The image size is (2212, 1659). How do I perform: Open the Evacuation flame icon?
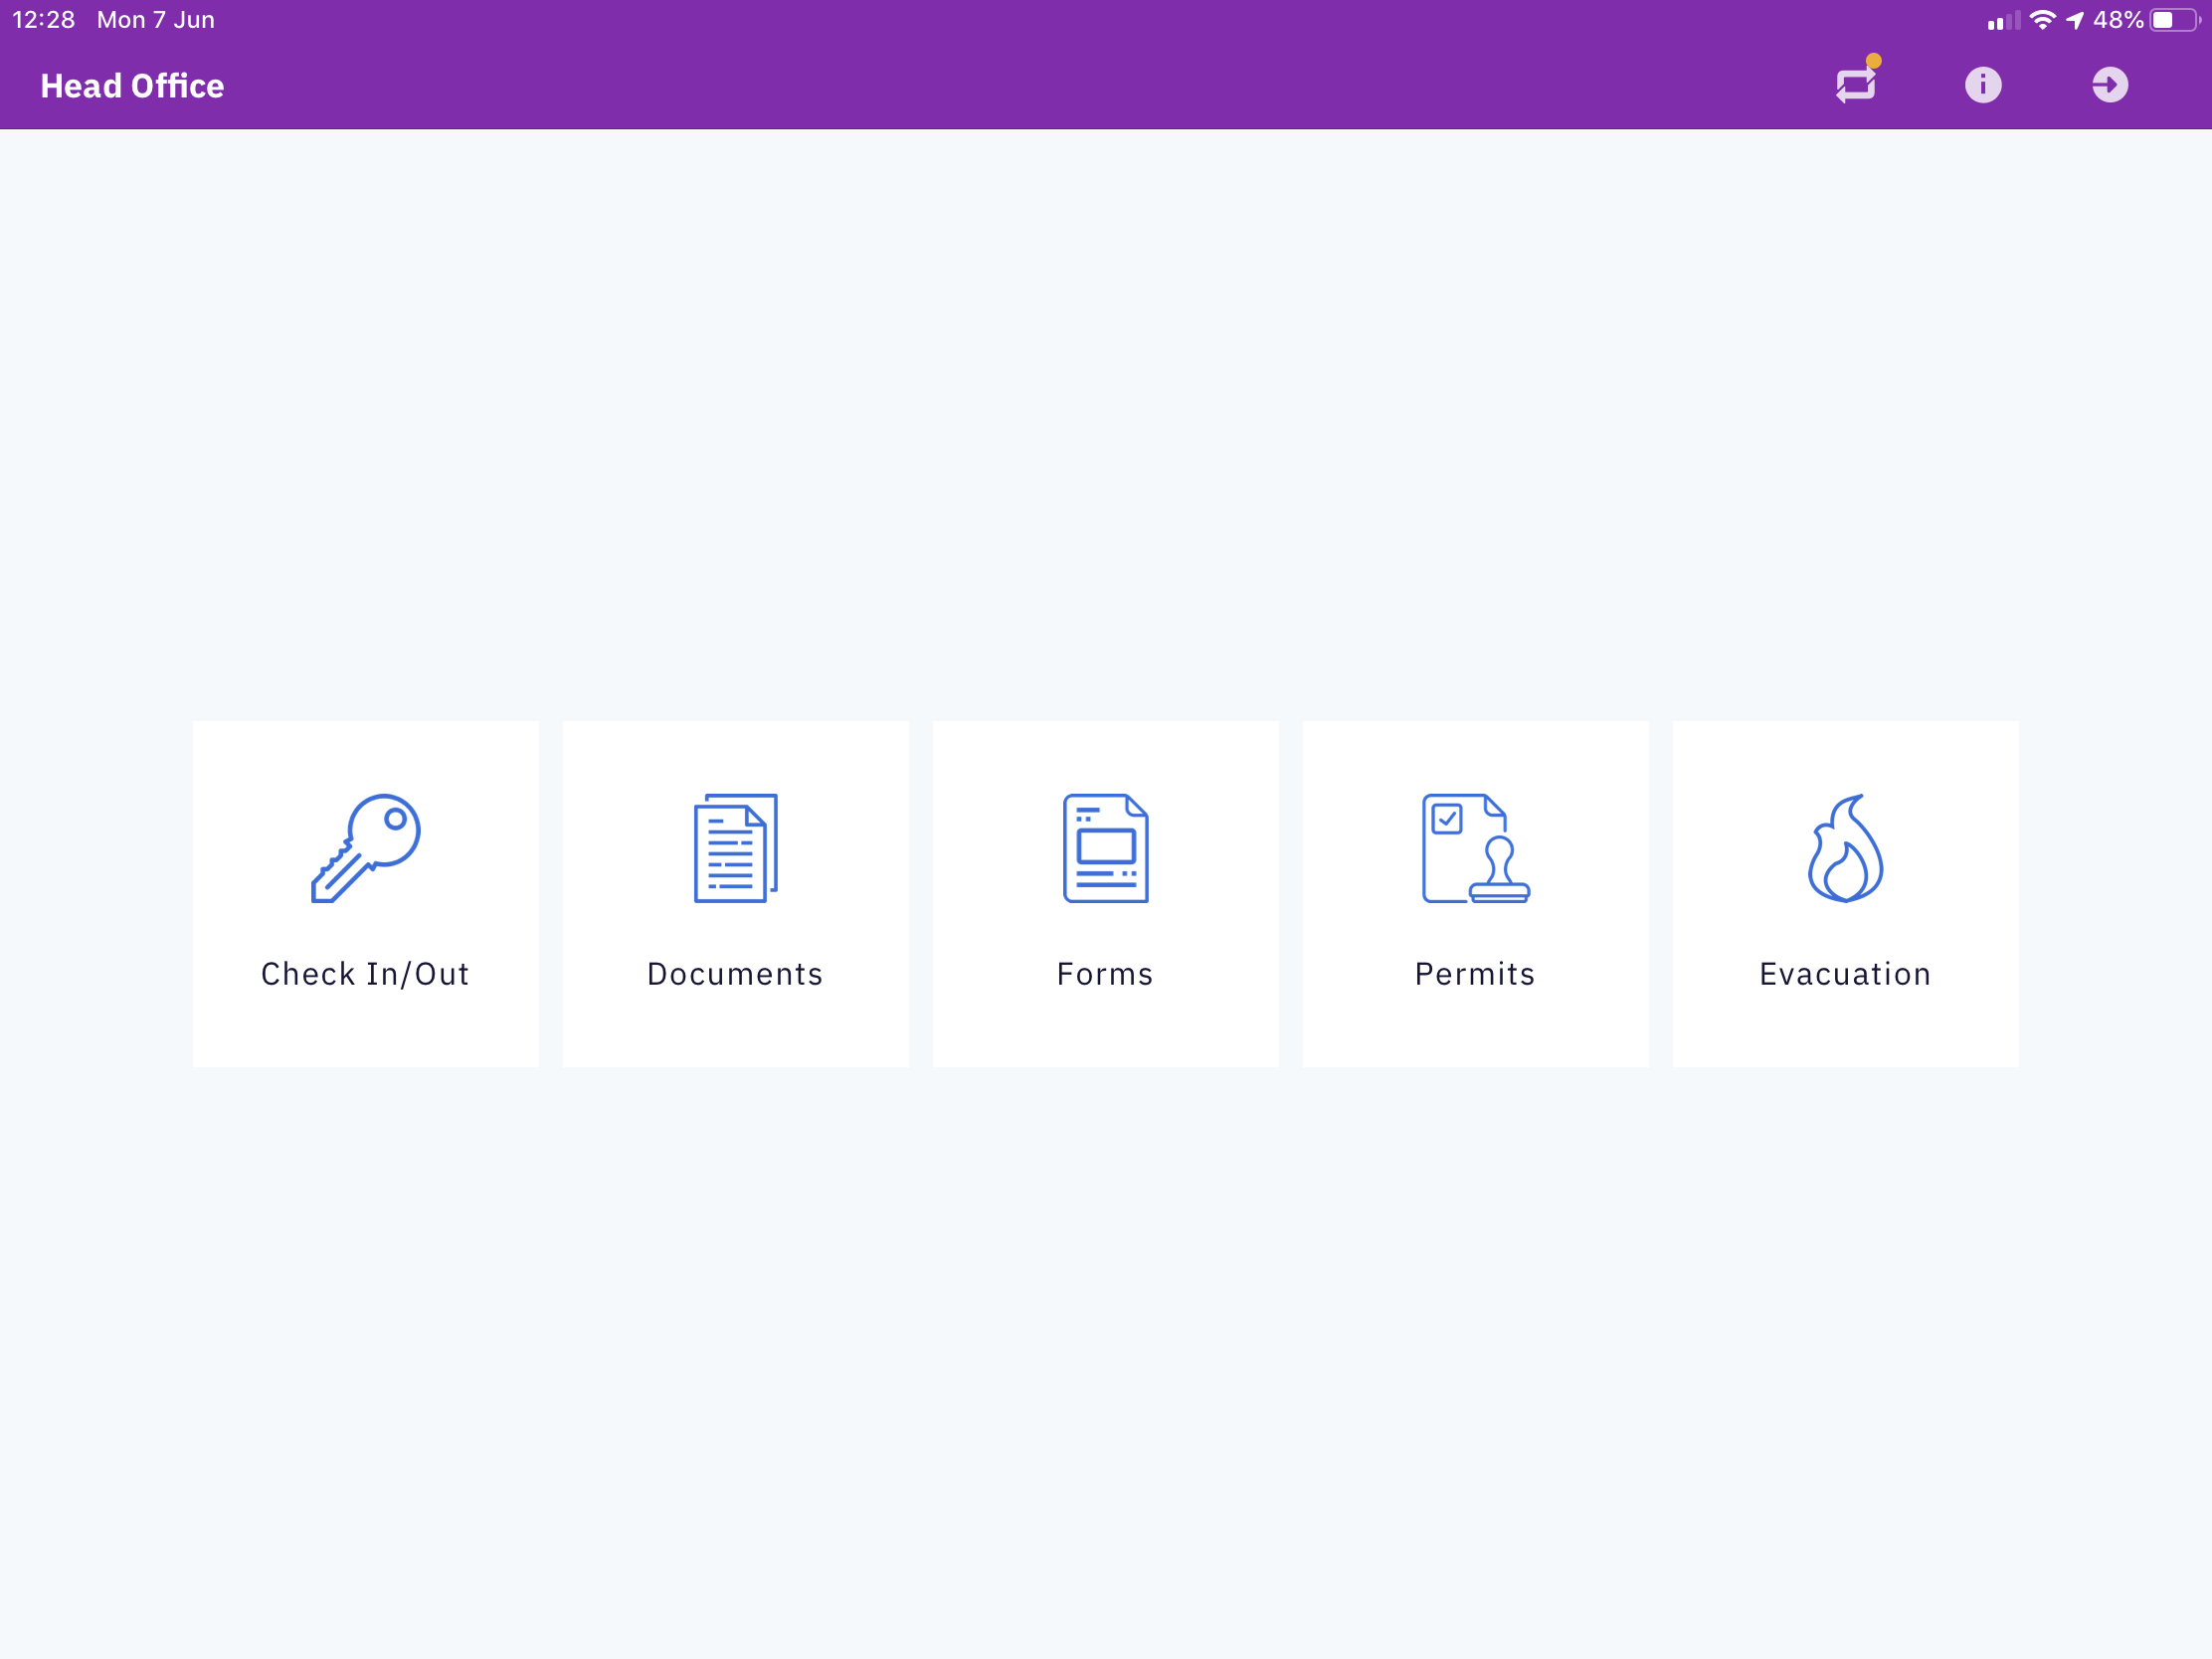click(1845, 848)
